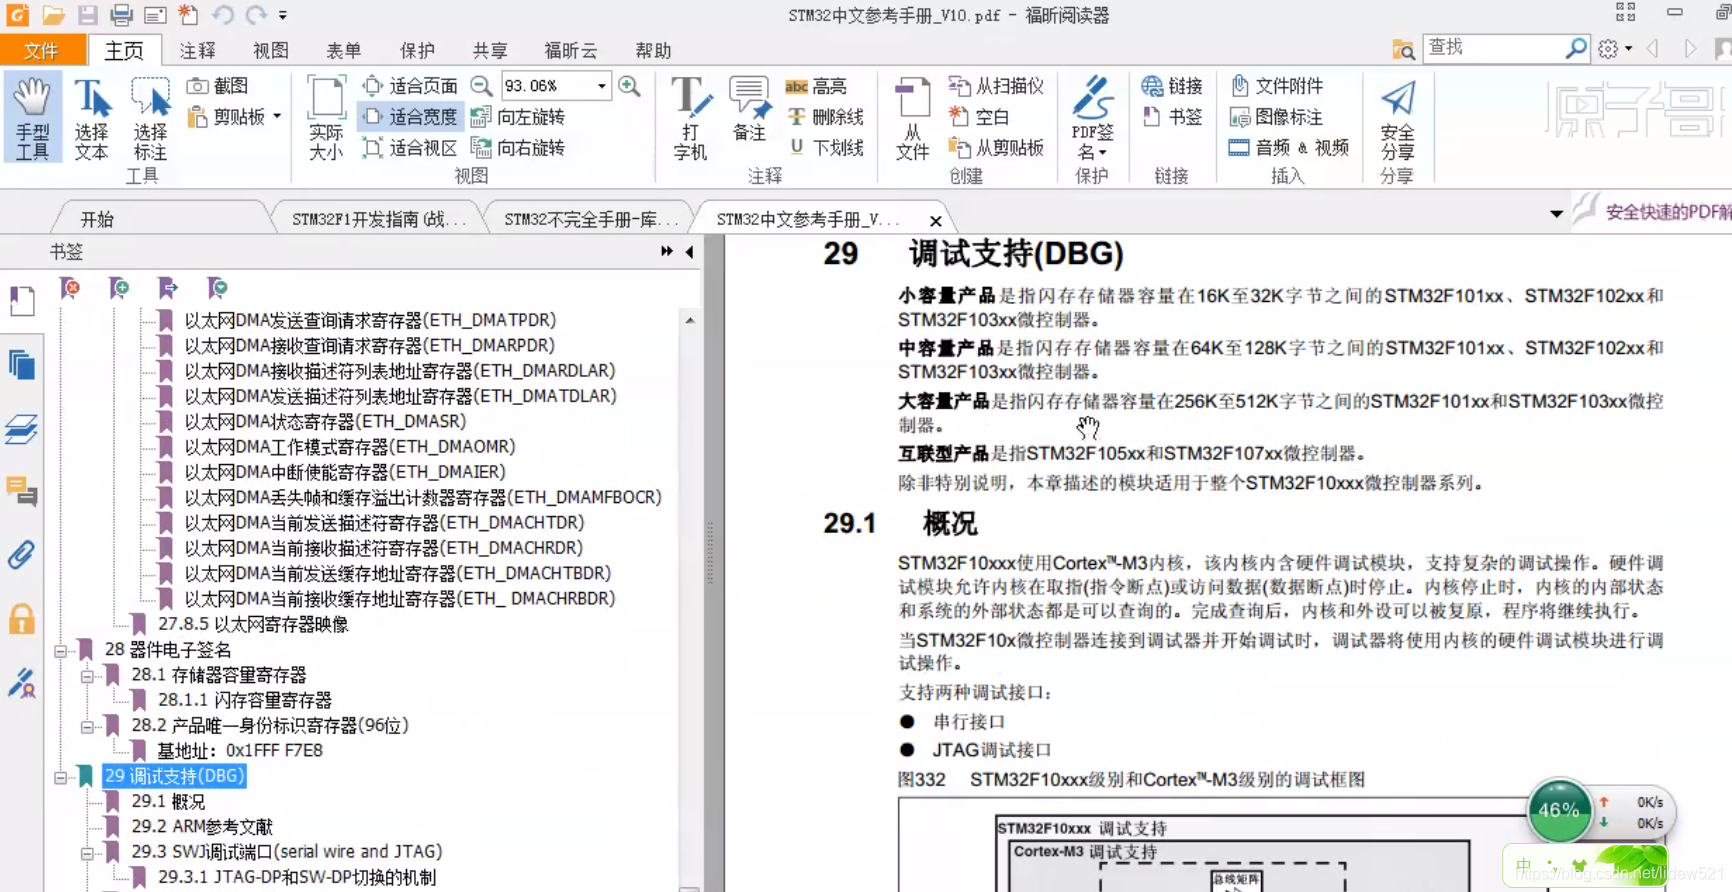Click the Find (查找) search field
The height and width of the screenshot is (892, 1732).
coord(1495,47)
